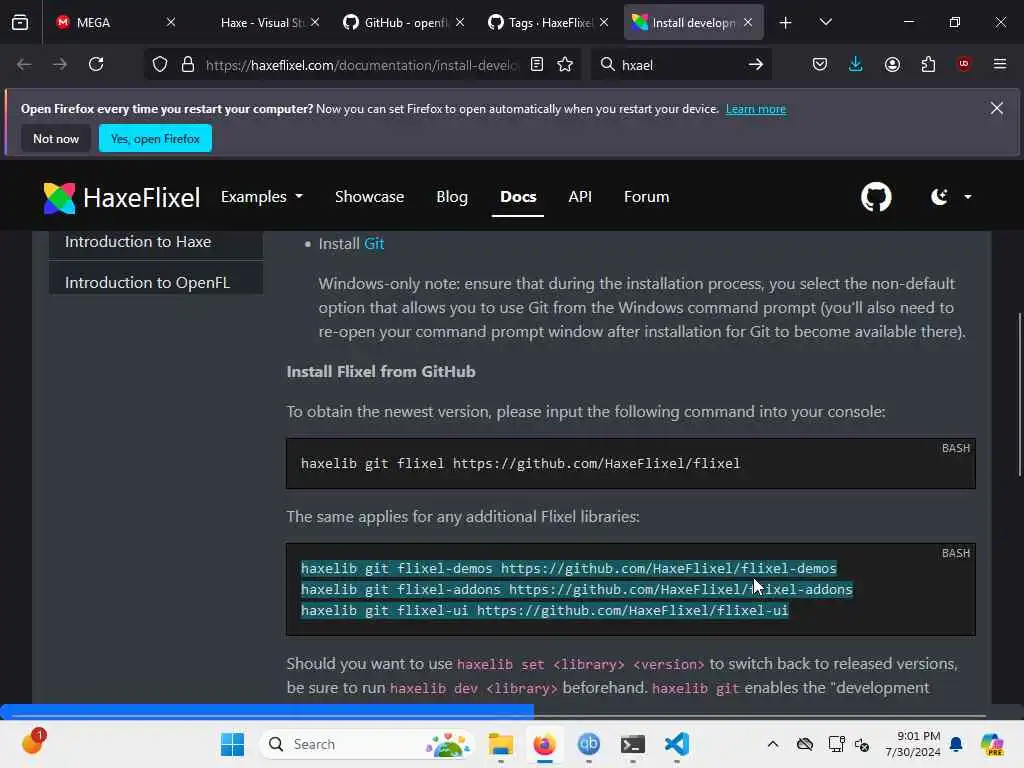This screenshot has height=768, width=1024.
Task: Open Firefox downloads panel
Action: [856, 64]
